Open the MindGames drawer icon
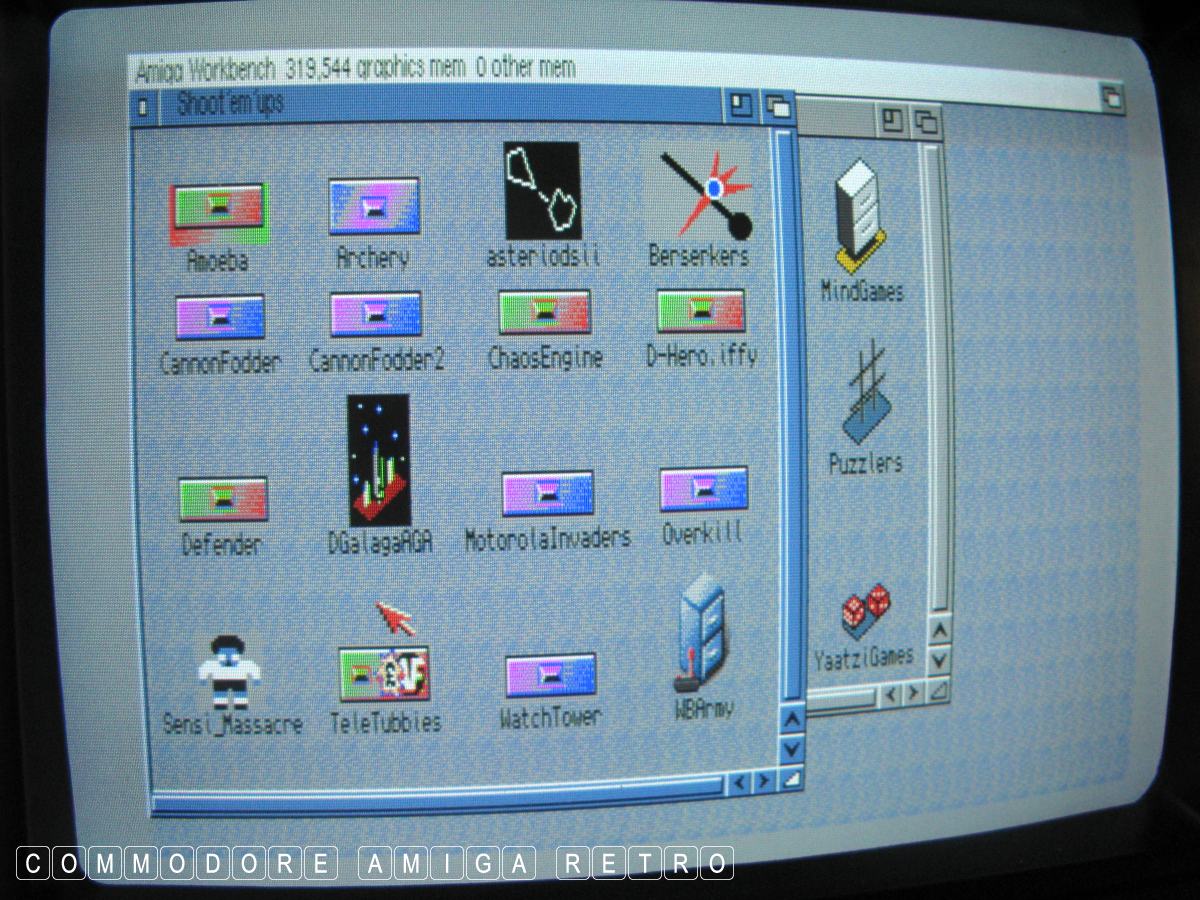Screen dimensions: 1200x900 pos(858,215)
